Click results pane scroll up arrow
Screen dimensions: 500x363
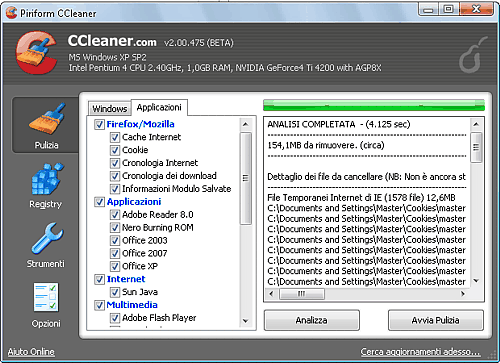coord(476,124)
